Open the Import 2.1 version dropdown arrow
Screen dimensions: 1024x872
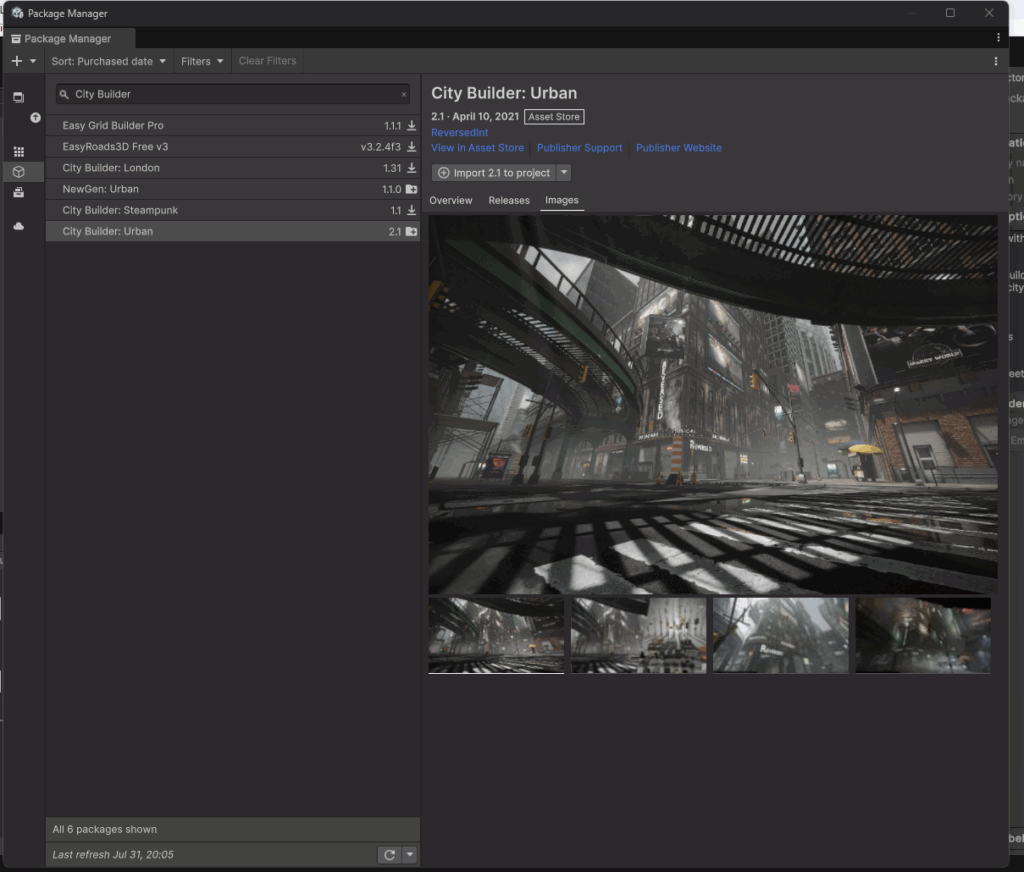(563, 173)
